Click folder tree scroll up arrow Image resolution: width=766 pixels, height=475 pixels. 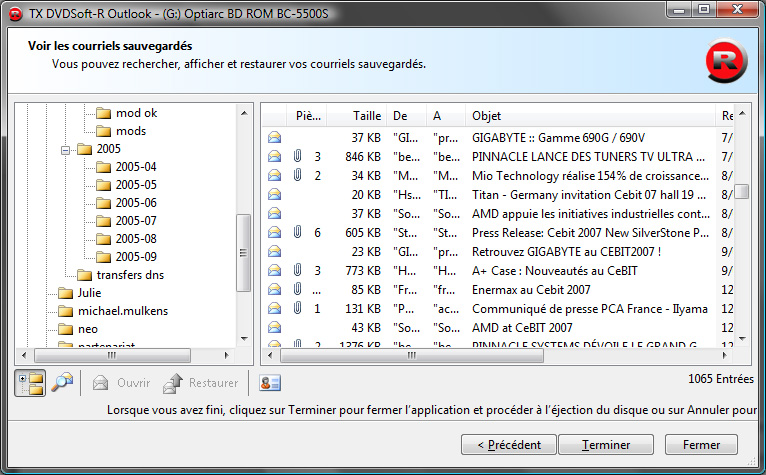[244, 113]
